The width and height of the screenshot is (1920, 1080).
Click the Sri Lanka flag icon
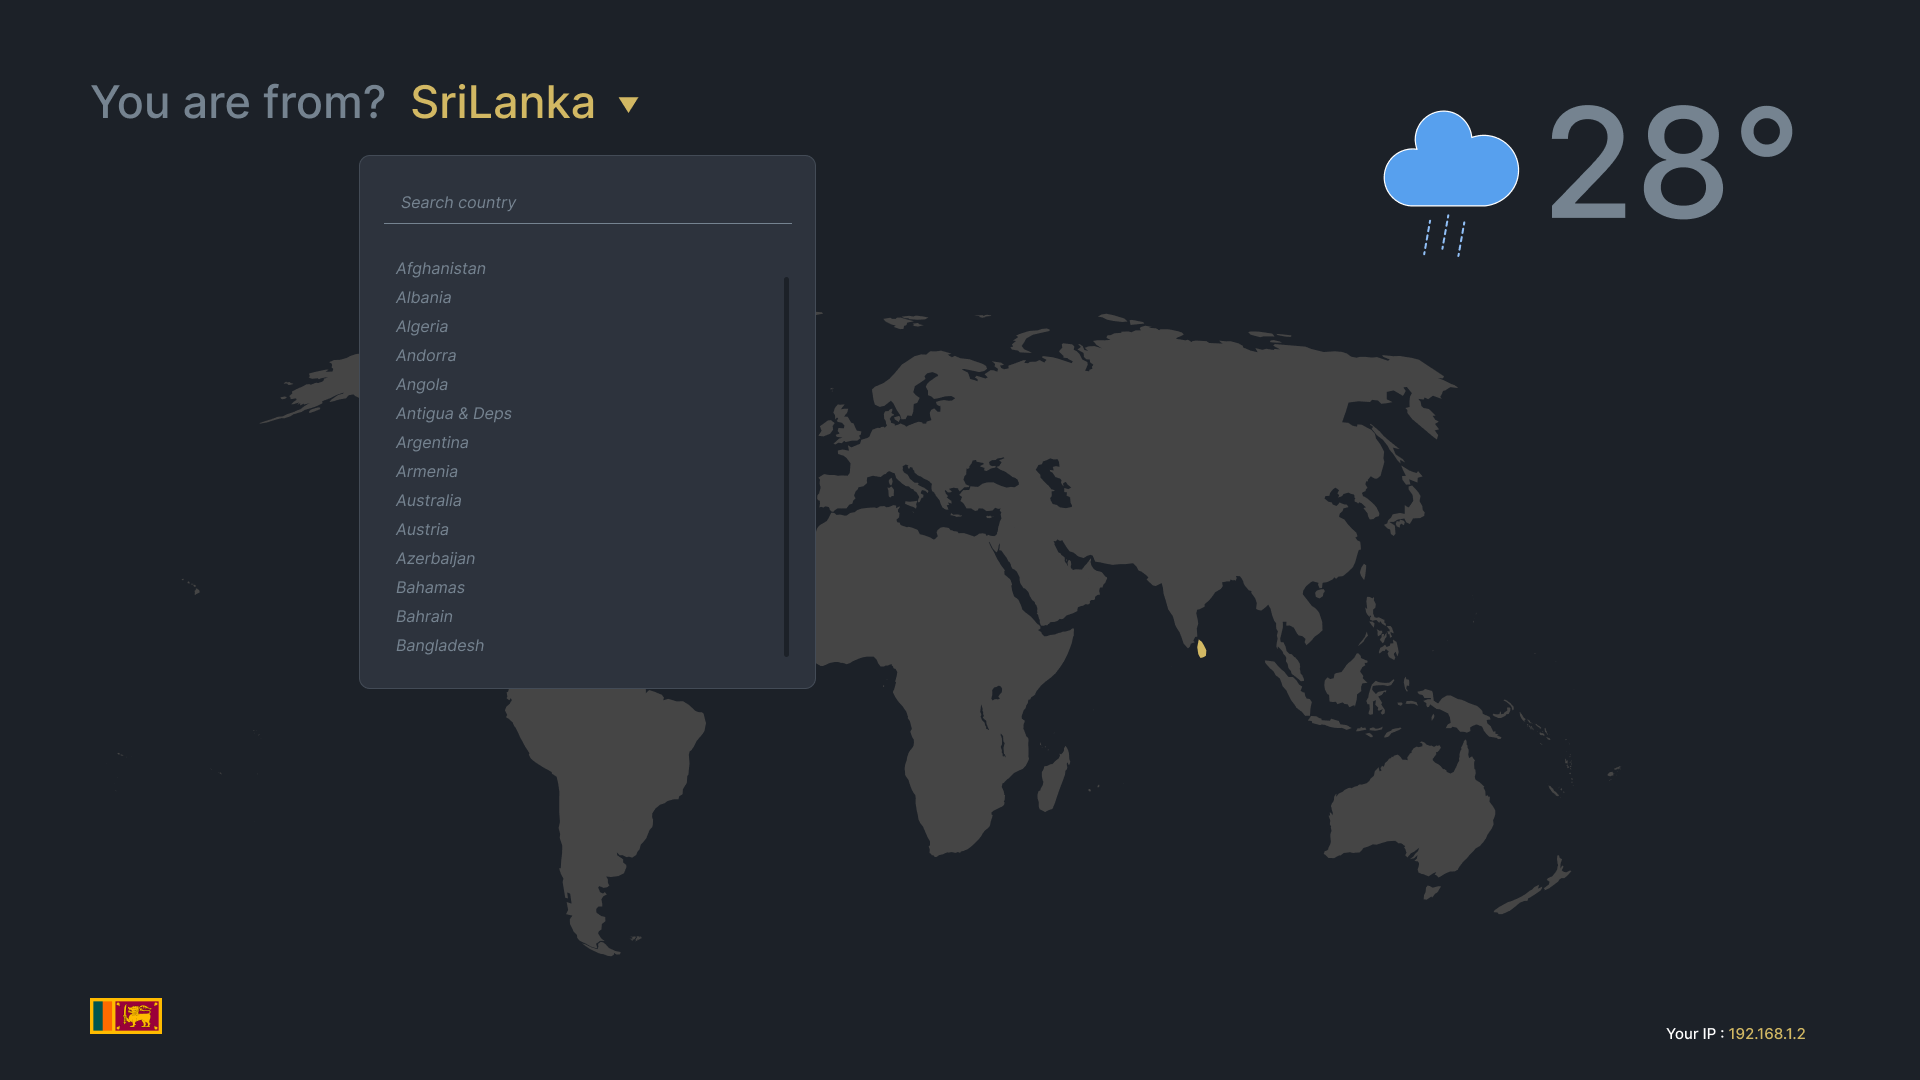[x=126, y=1016]
